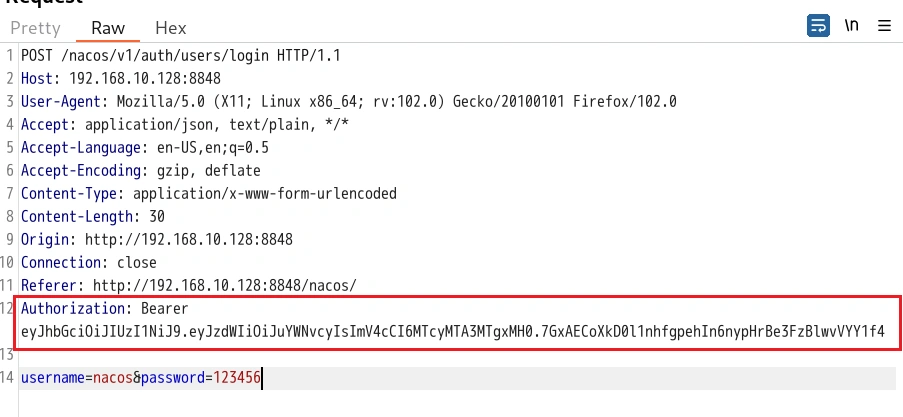Viewport: 903px width, 417px height.
Task: Select the Raw view tab
Action: point(108,28)
